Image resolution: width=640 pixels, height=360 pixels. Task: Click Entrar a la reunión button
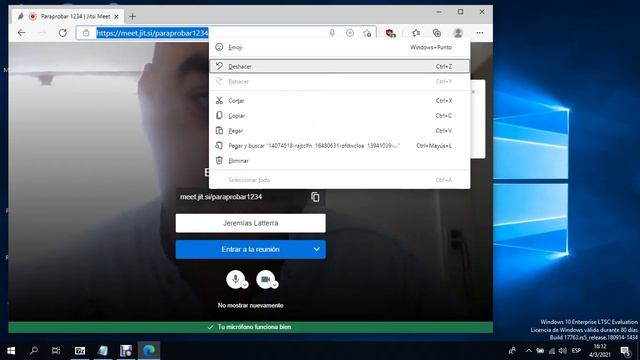[251, 249]
